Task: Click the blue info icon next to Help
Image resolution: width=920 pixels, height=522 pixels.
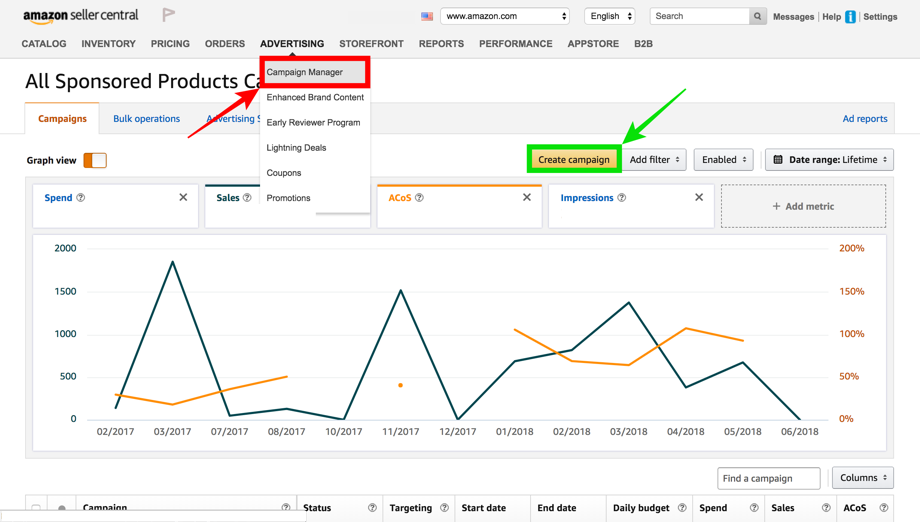Action: 851,17
